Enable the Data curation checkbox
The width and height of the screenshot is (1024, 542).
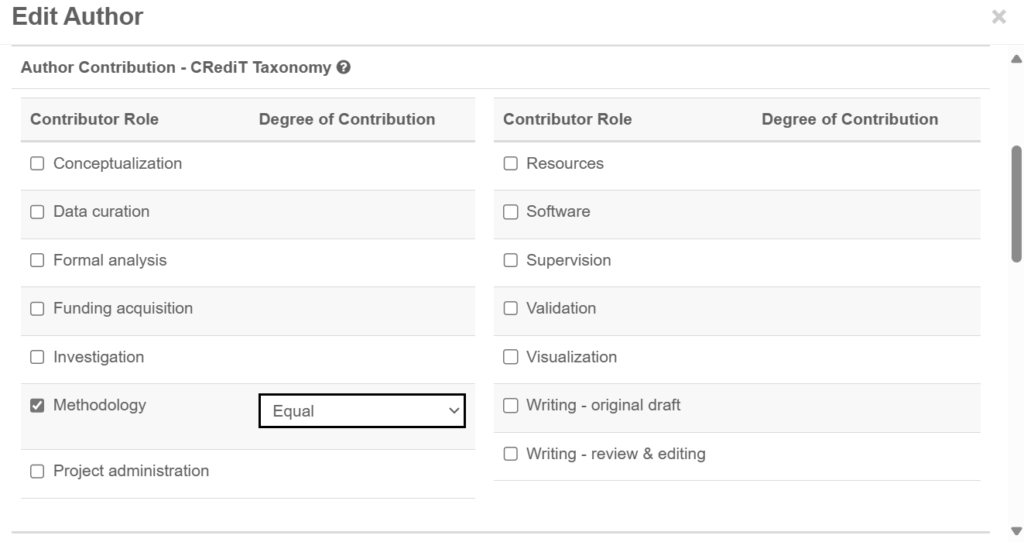[37, 212]
